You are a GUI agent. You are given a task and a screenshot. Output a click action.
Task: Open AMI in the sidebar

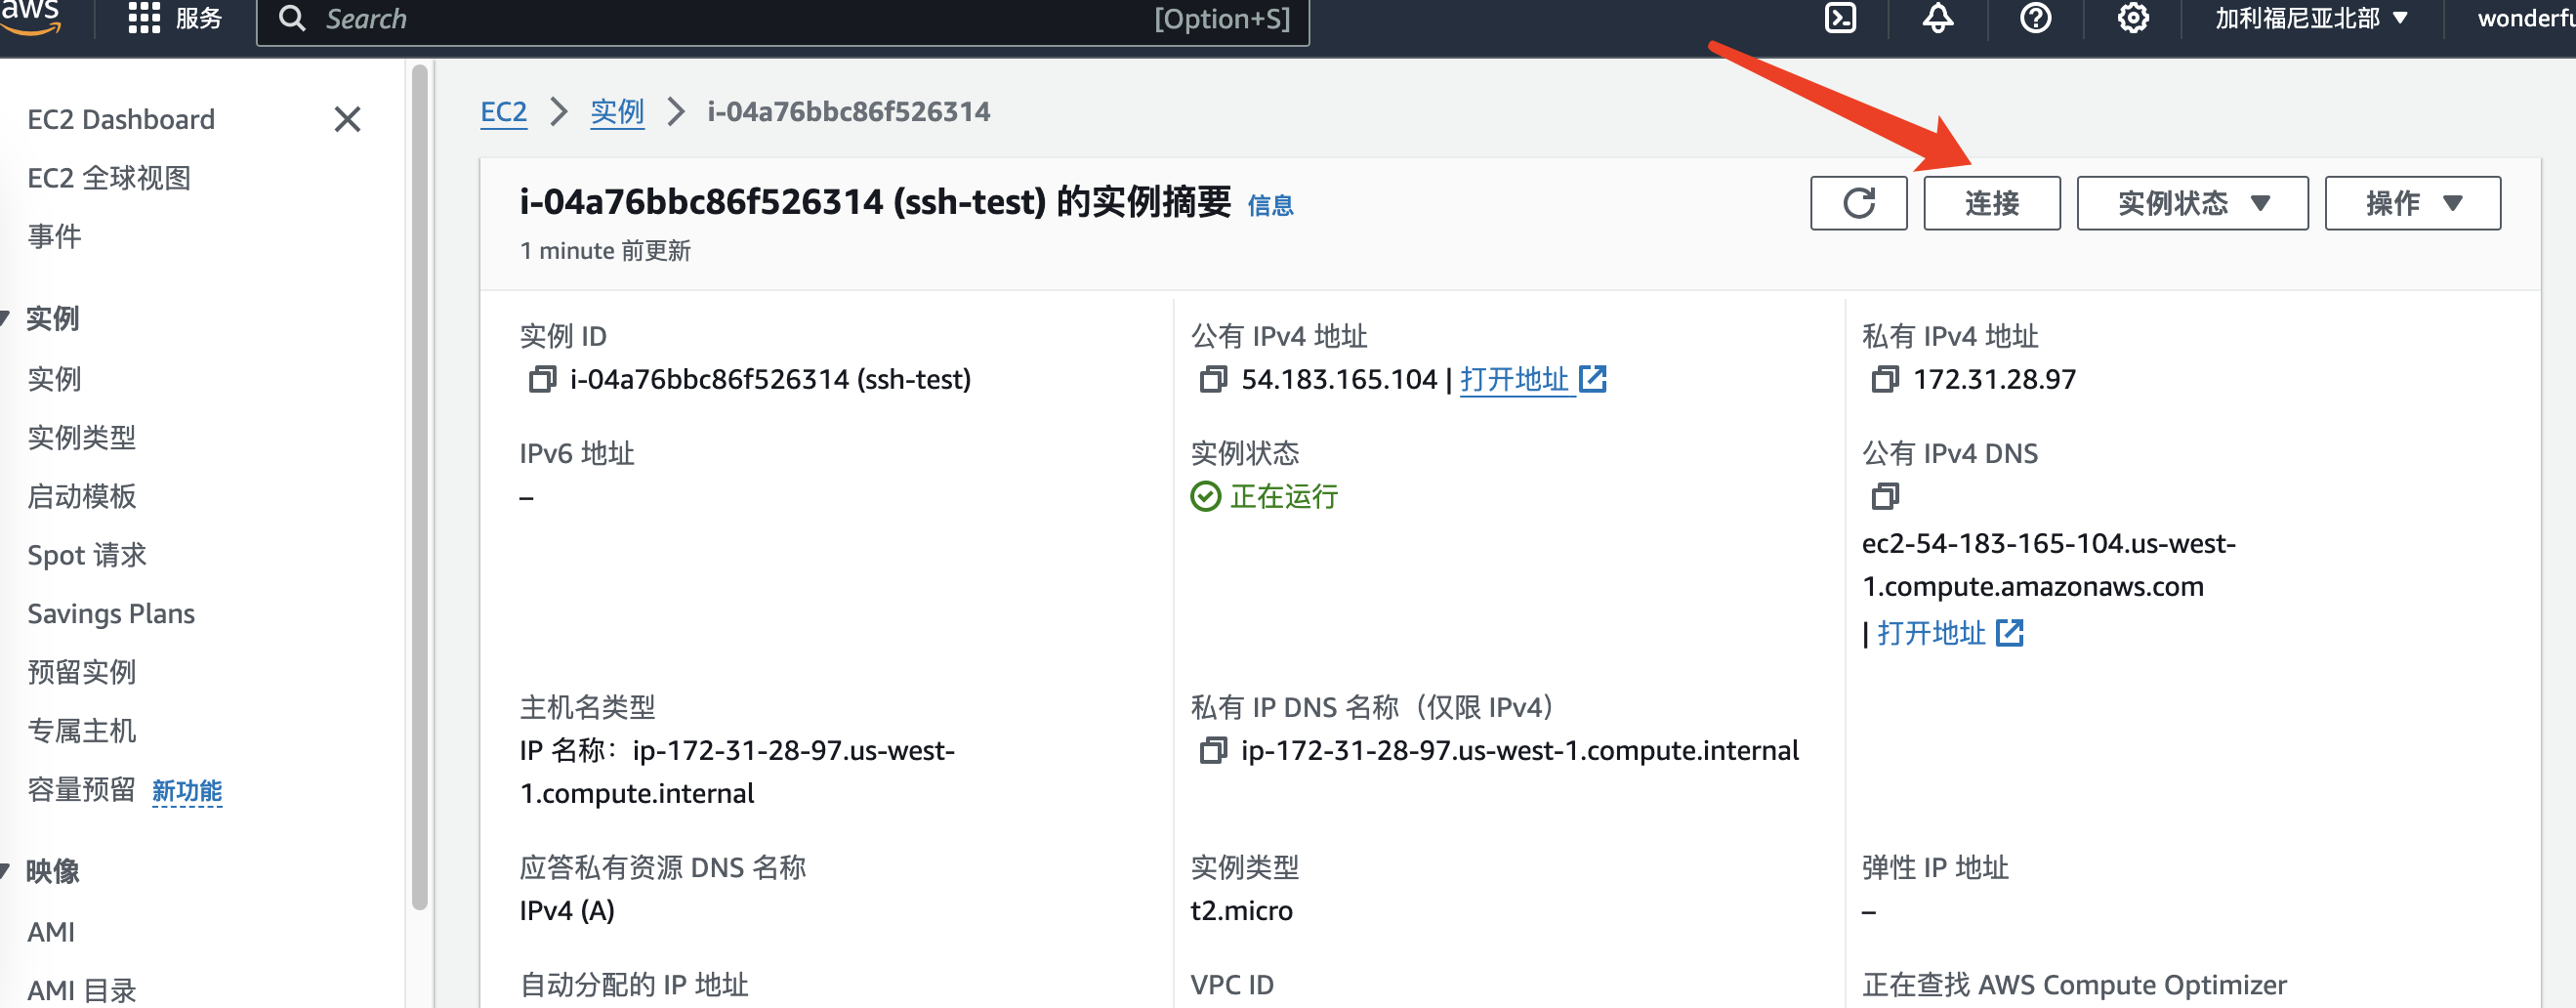pos(51,932)
